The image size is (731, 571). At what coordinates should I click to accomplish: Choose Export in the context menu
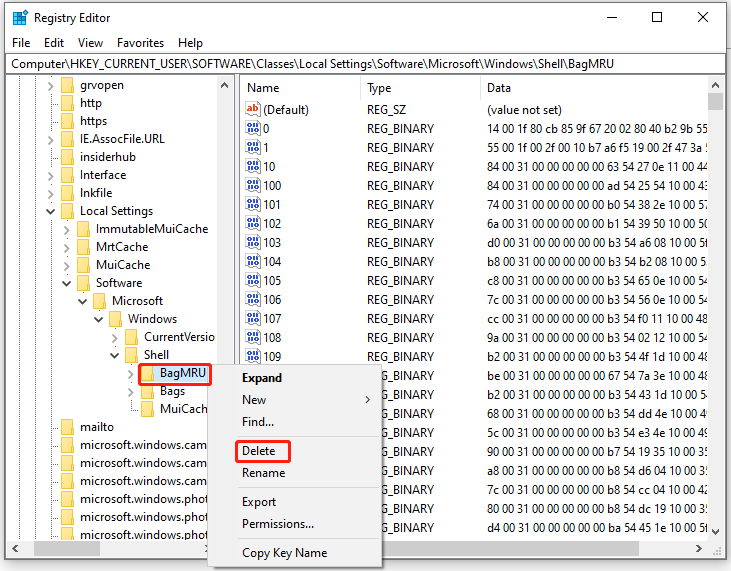pyautogui.click(x=261, y=502)
